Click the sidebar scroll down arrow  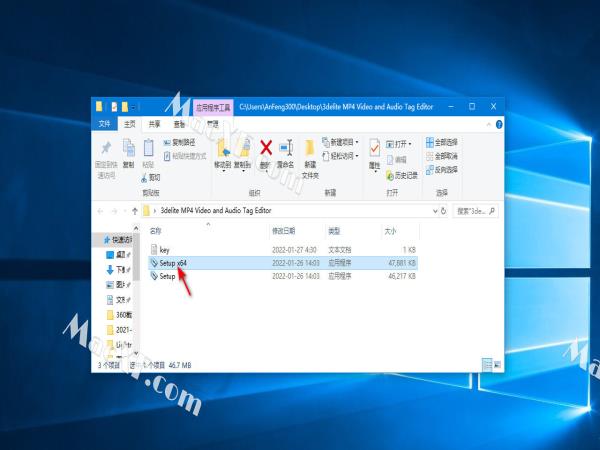tap(136, 354)
